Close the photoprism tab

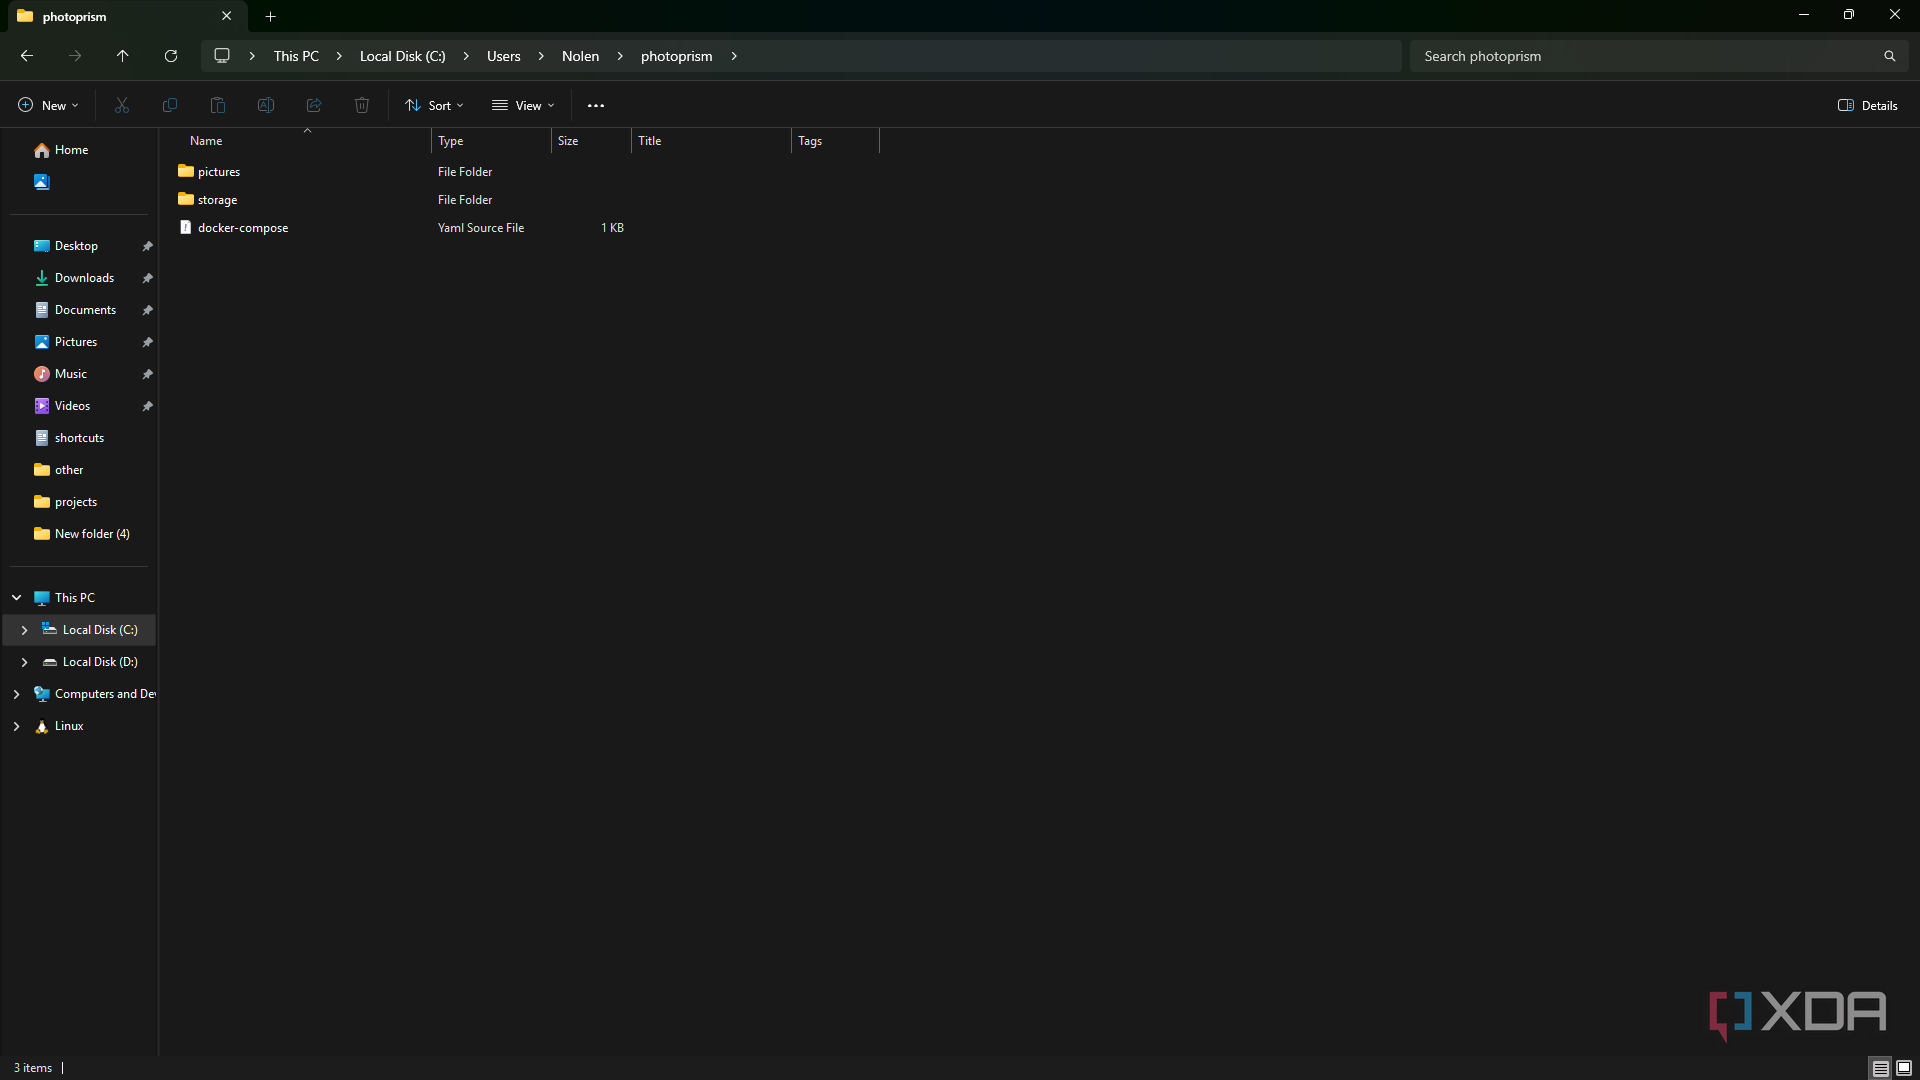[227, 16]
